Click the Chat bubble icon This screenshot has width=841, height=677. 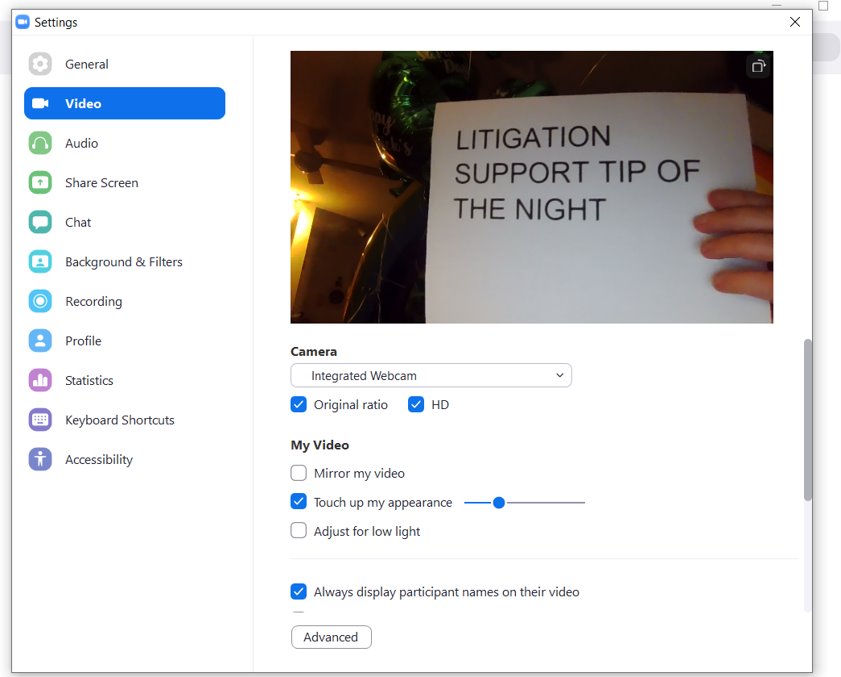pos(40,222)
